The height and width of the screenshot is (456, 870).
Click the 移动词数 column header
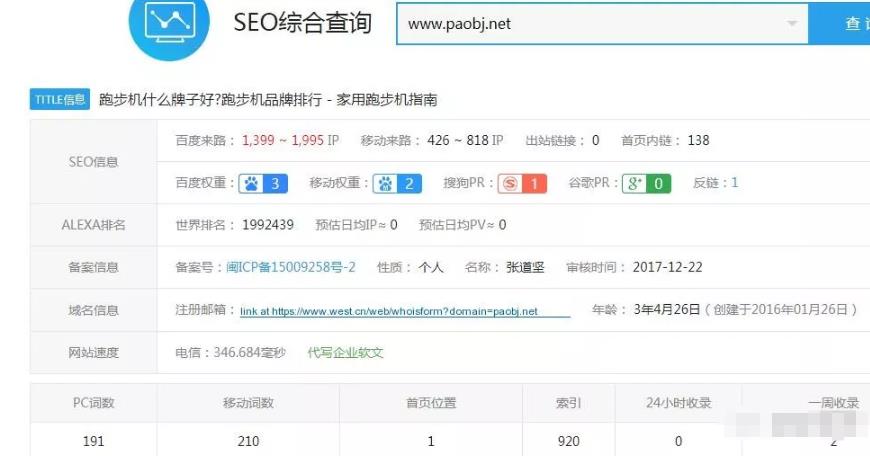click(248, 403)
